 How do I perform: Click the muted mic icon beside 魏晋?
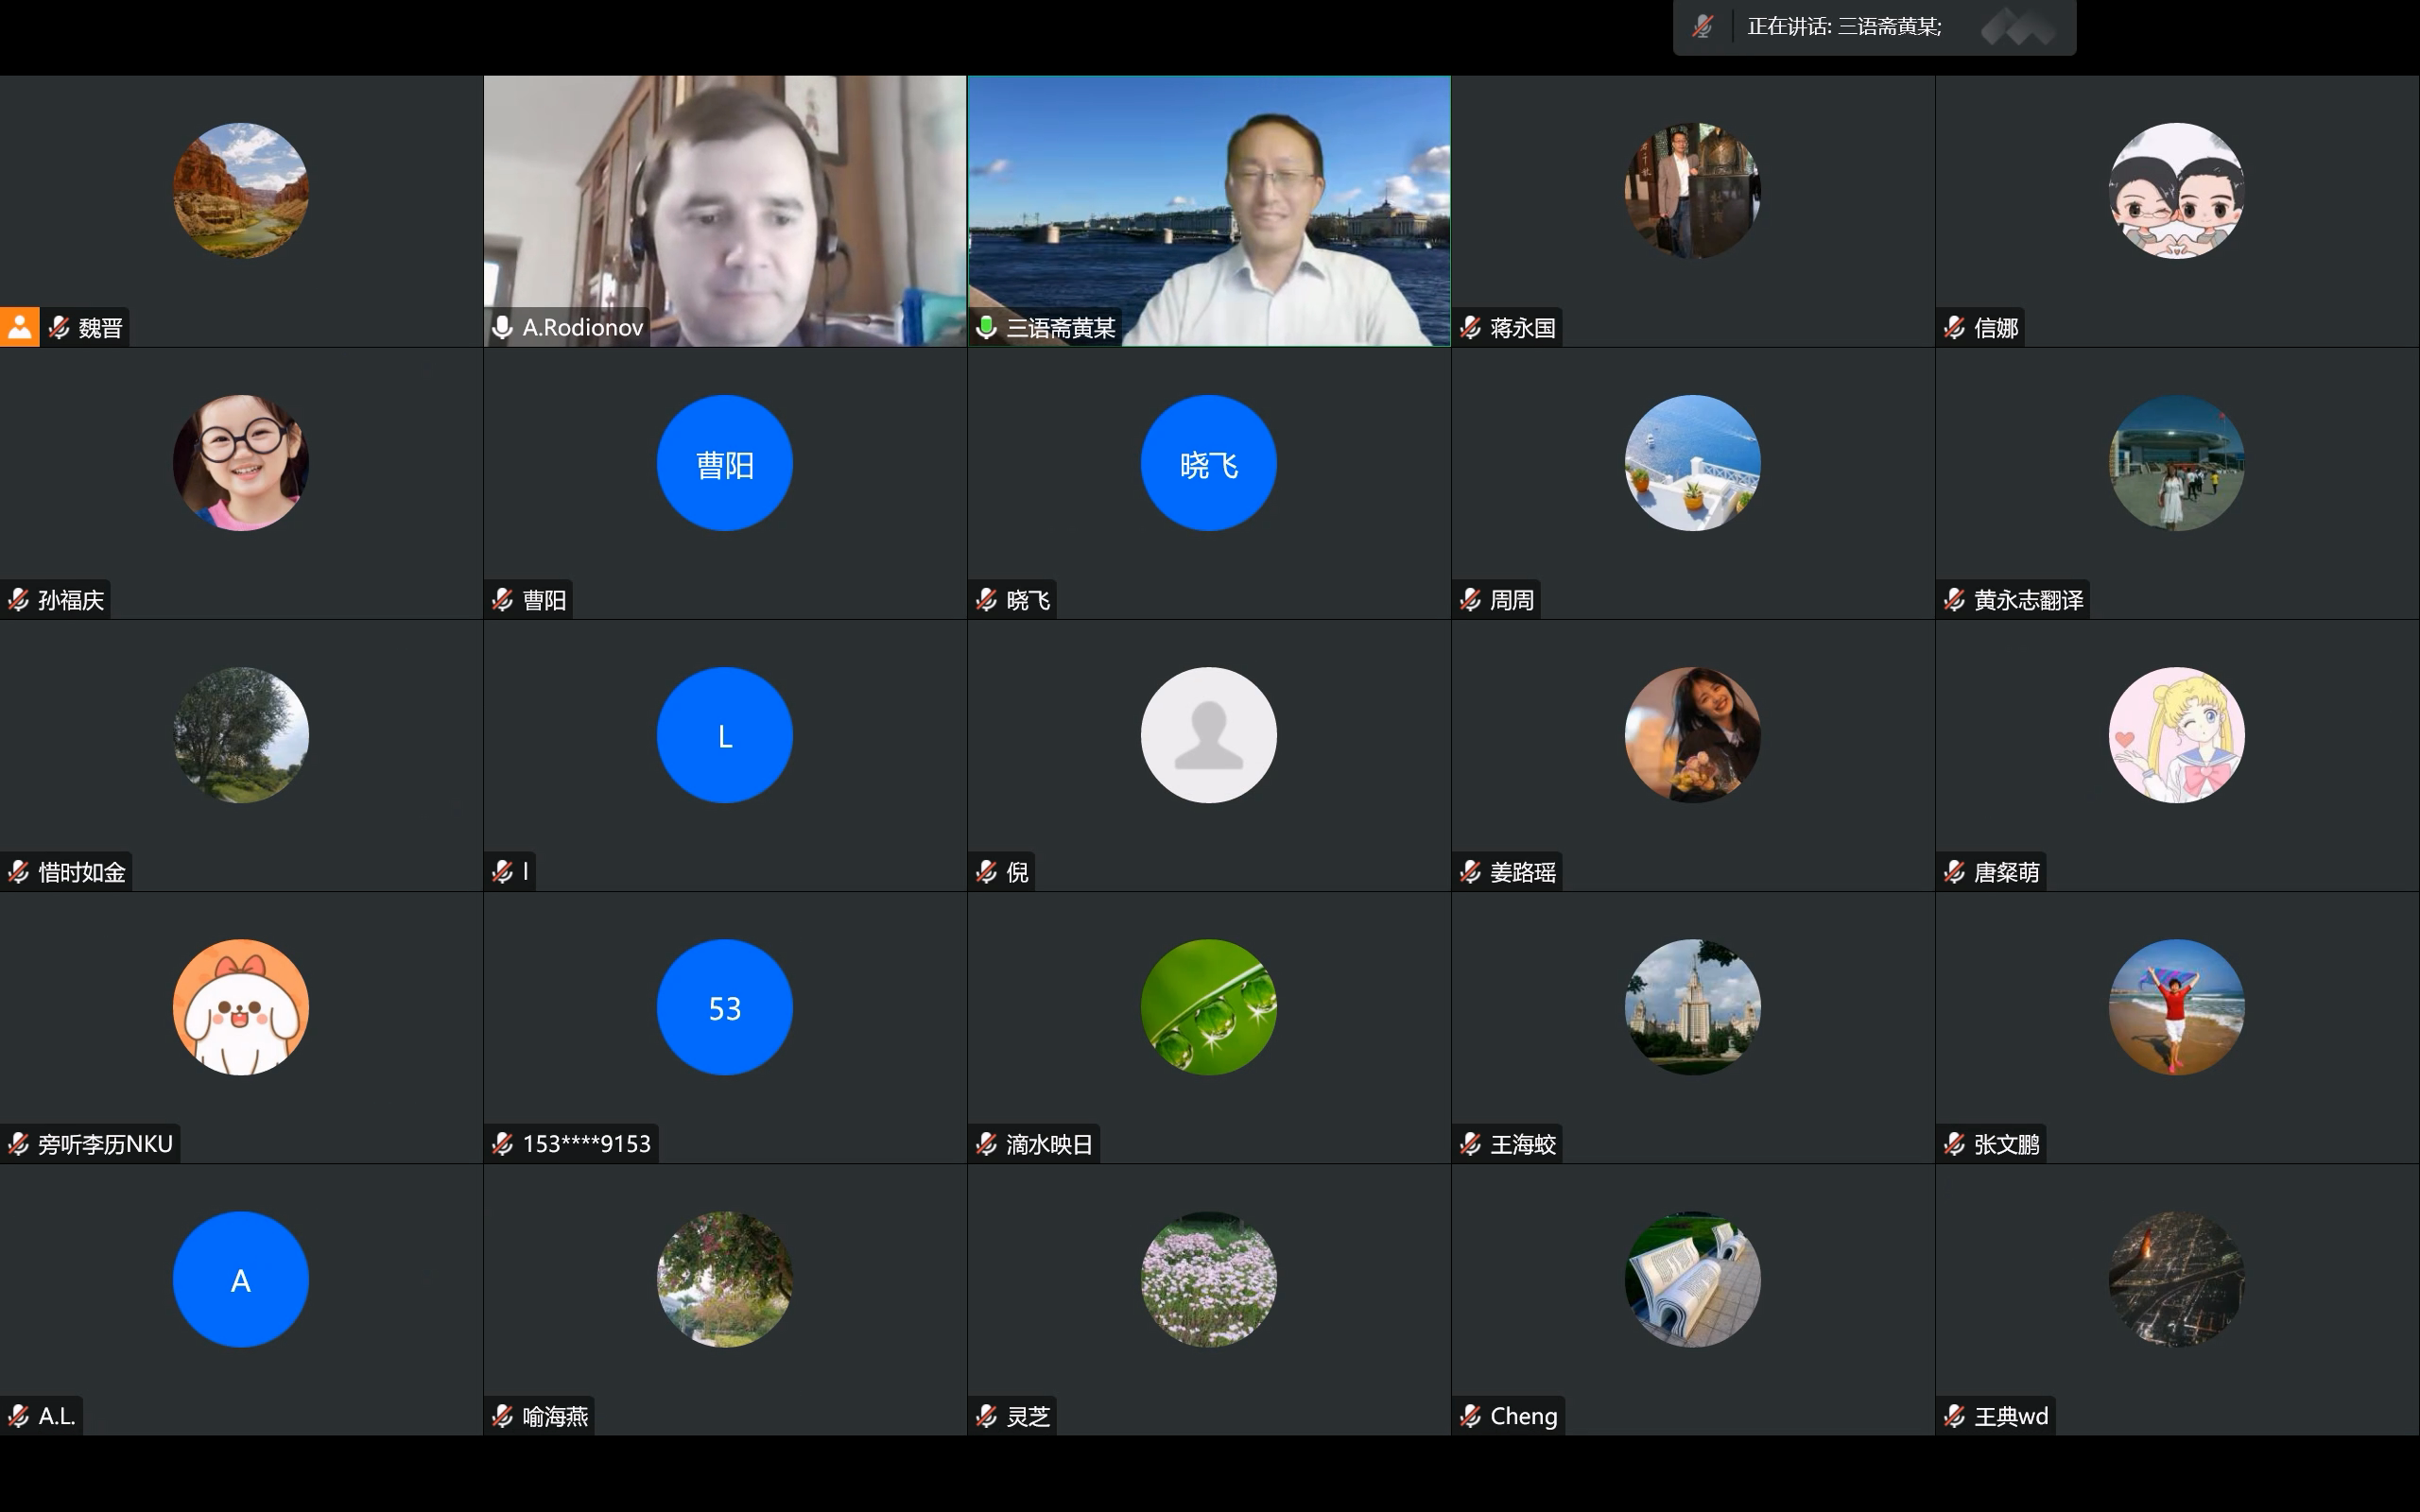coord(60,327)
